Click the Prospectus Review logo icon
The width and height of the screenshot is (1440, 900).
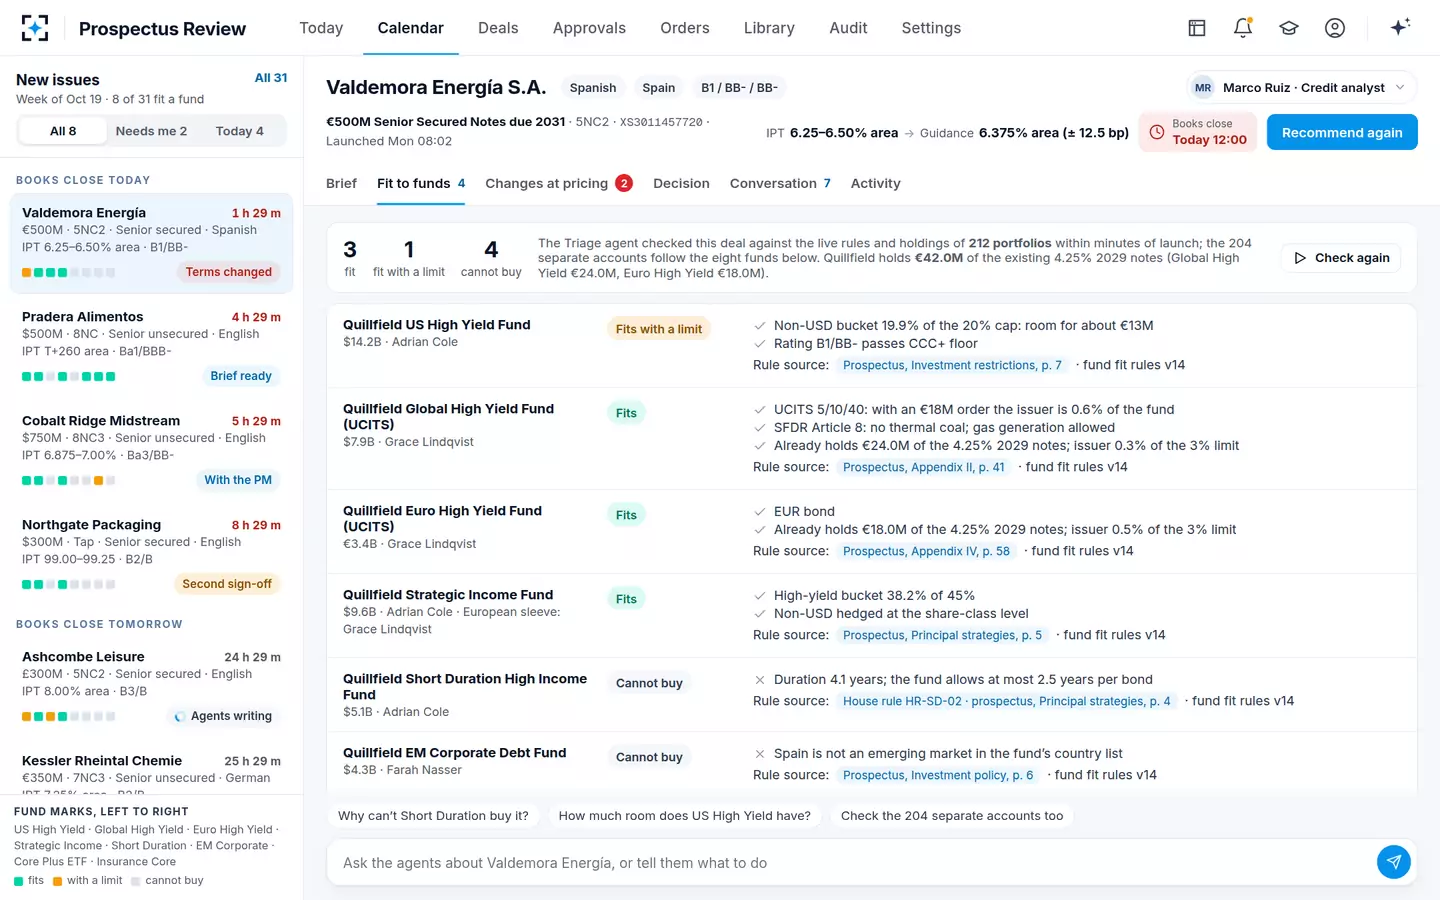point(35,28)
